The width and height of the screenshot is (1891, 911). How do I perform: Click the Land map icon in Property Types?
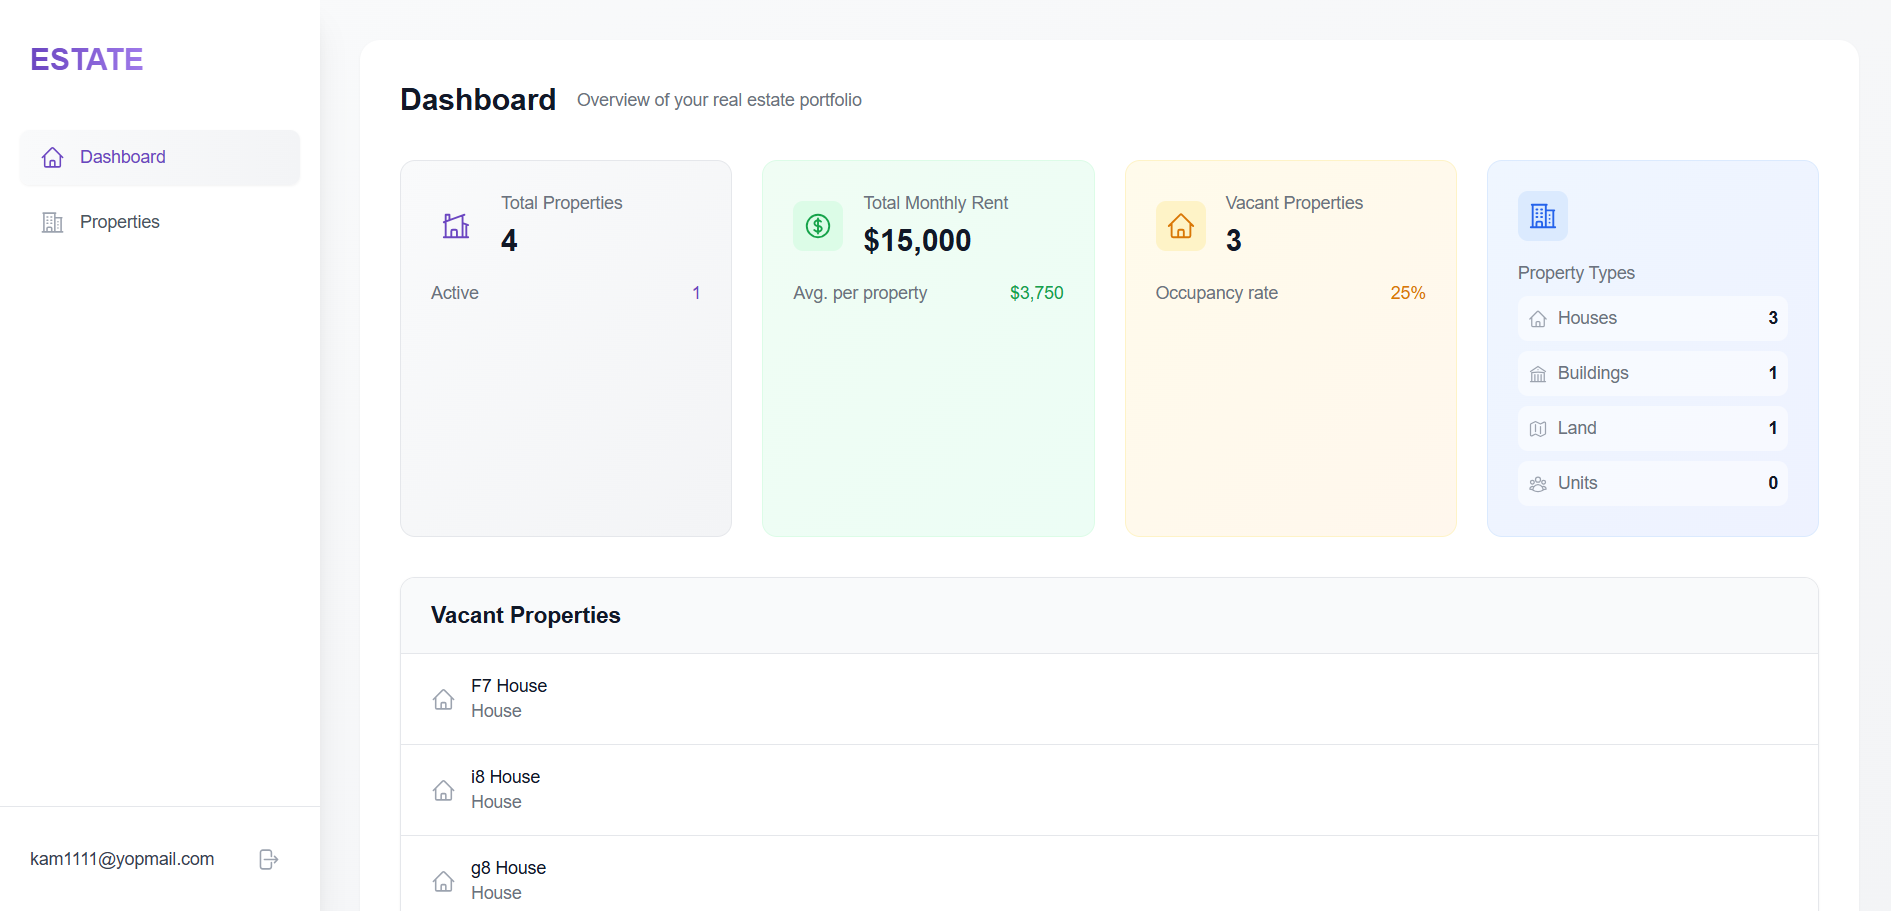tap(1538, 429)
